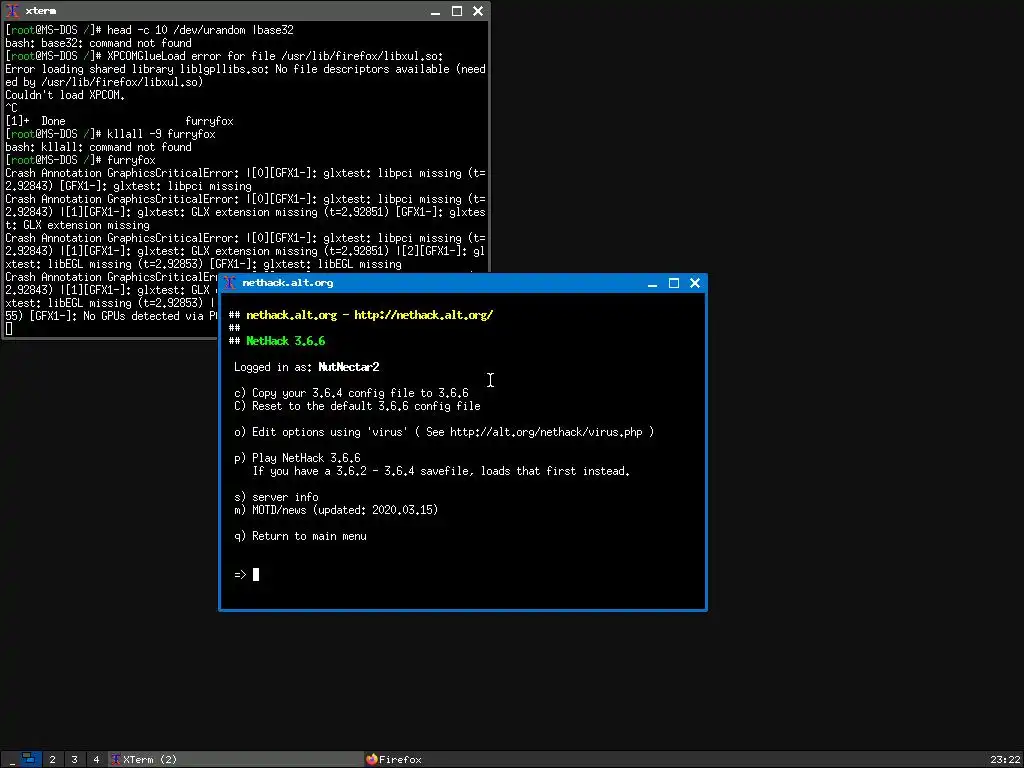
Task: Click the xterm window title text
Action: click(40, 11)
